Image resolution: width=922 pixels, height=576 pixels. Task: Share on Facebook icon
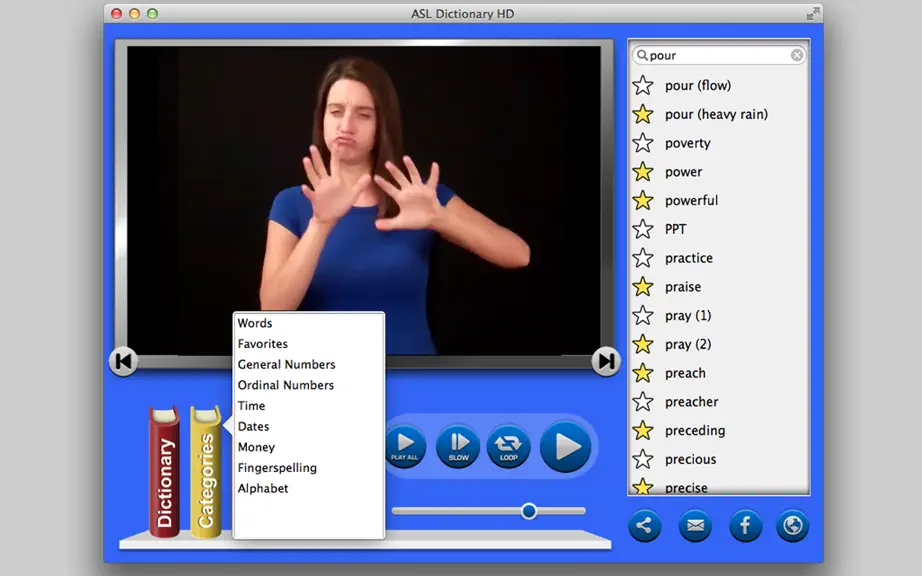(745, 525)
